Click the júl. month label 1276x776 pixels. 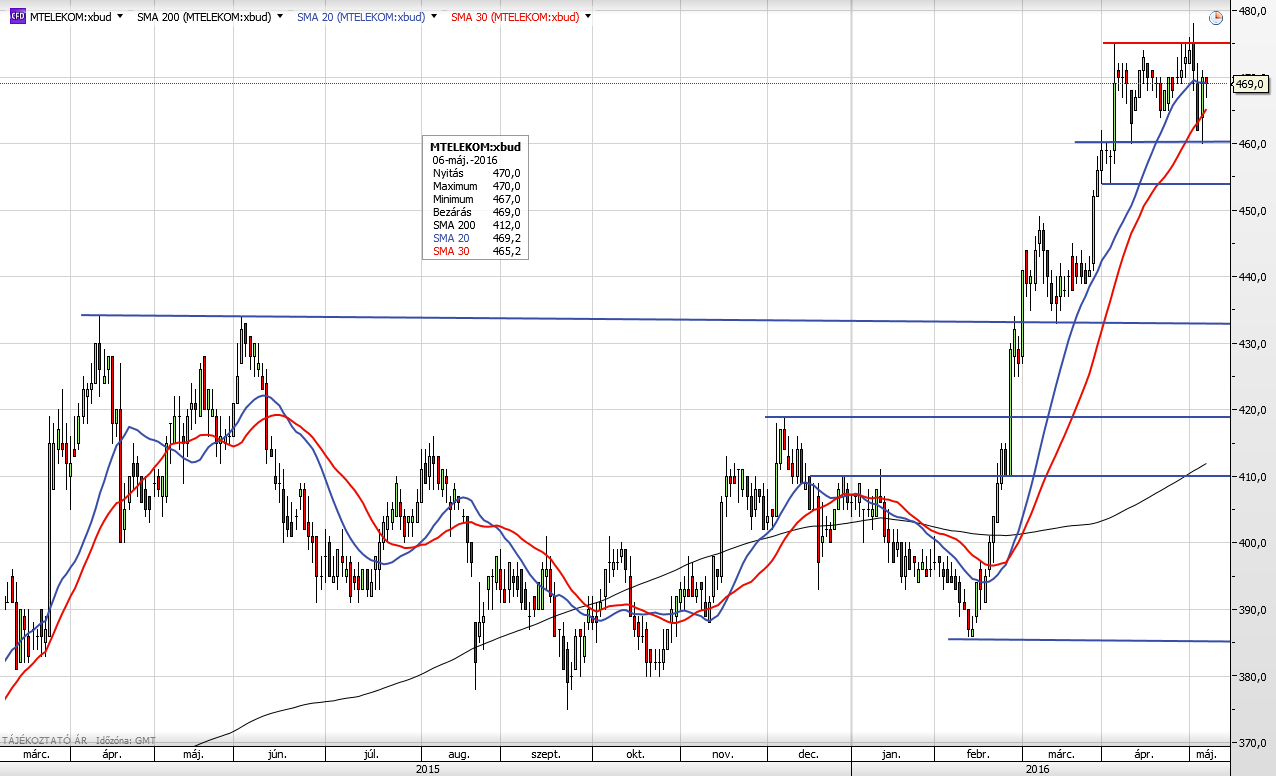click(x=370, y=755)
